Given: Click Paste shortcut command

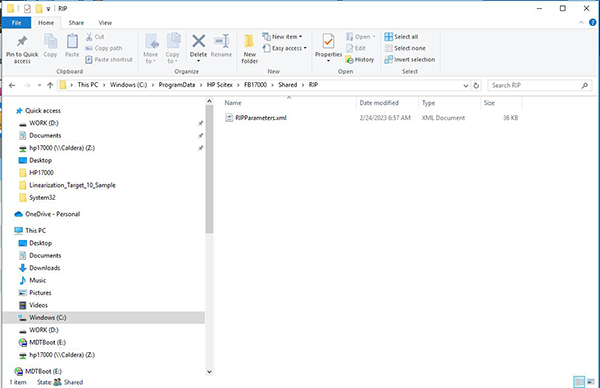Looking at the screenshot, I should [x=109, y=60].
